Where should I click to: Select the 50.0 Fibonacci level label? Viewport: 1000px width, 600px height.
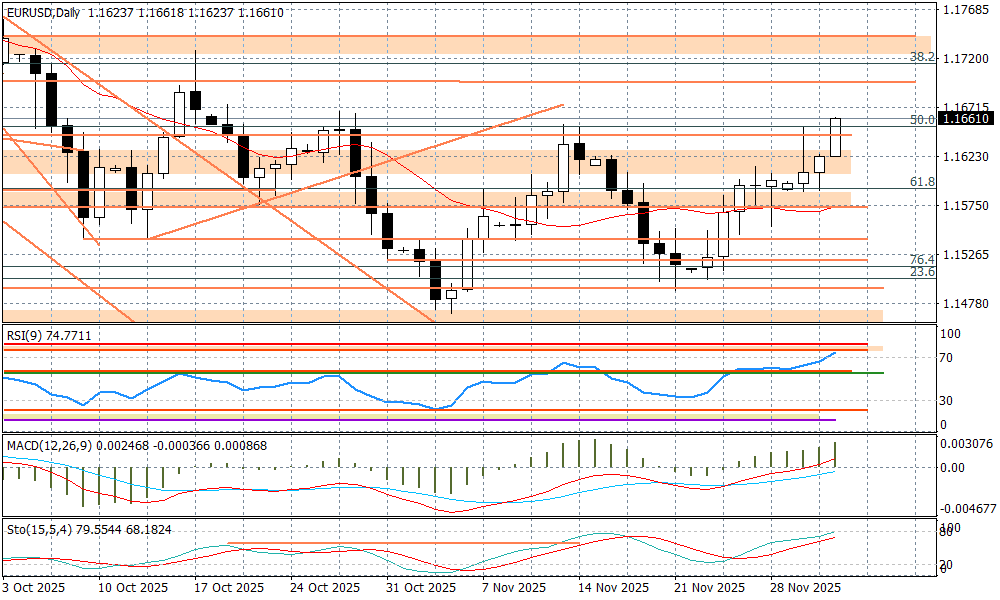click(x=922, y=120)
